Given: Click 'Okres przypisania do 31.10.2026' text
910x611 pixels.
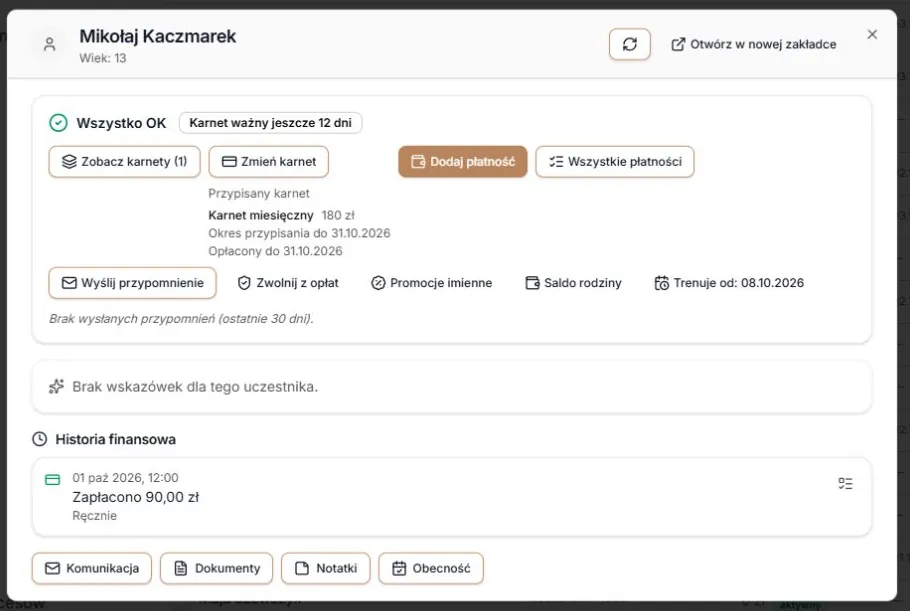Looking at the screenshot, I should (299, 233).
